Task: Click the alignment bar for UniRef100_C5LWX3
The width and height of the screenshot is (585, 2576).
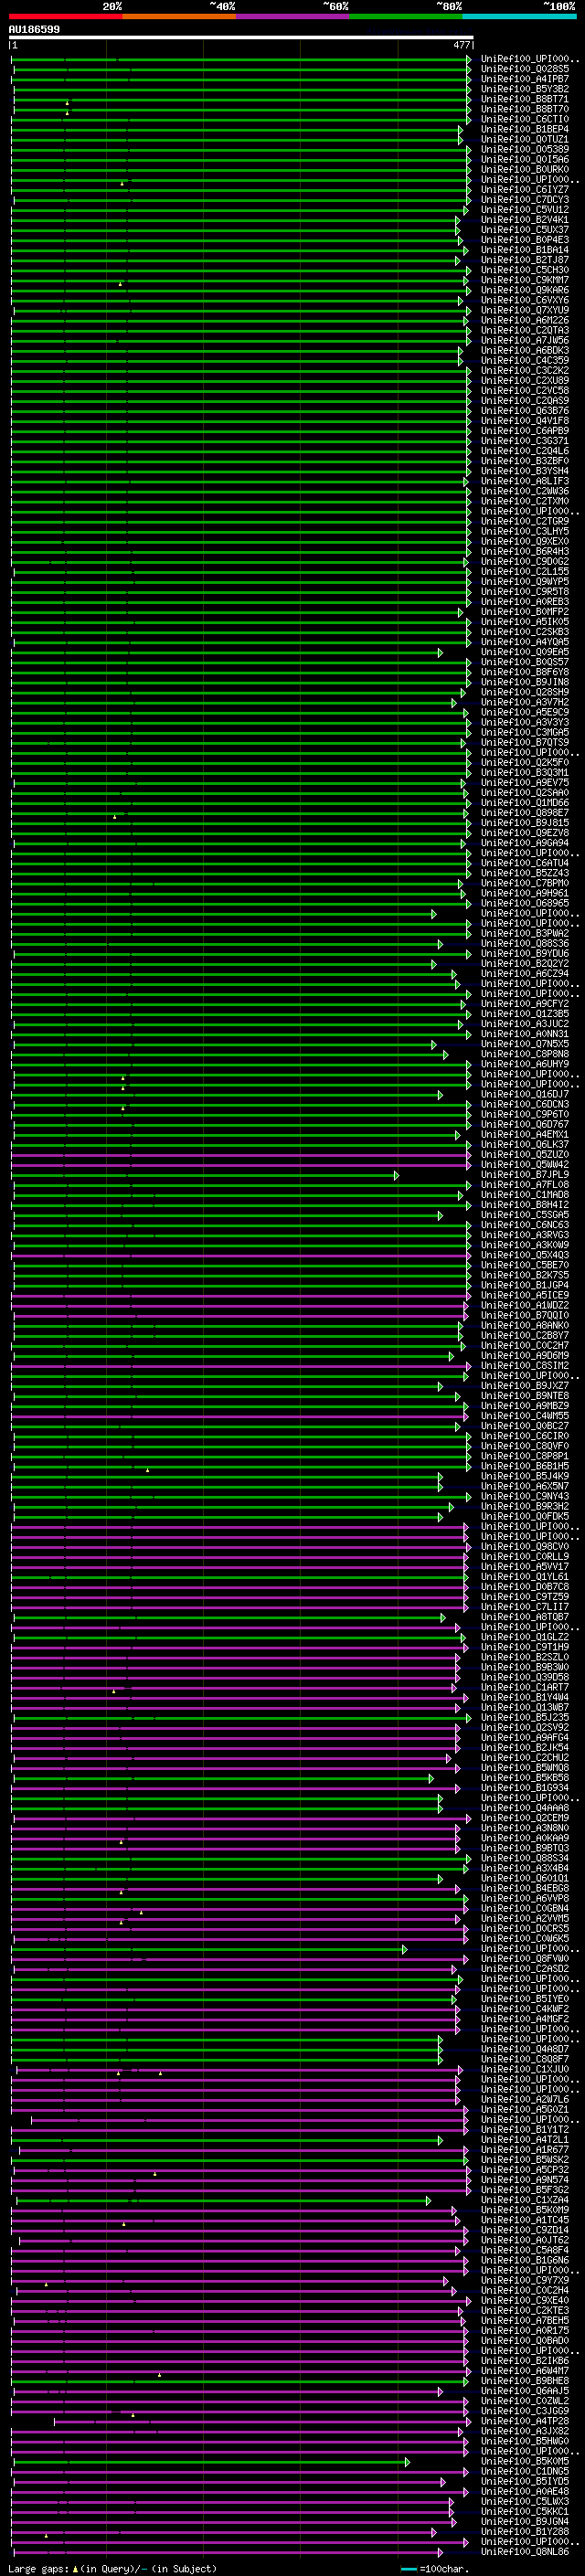Action: click(x=232, y=2500)
